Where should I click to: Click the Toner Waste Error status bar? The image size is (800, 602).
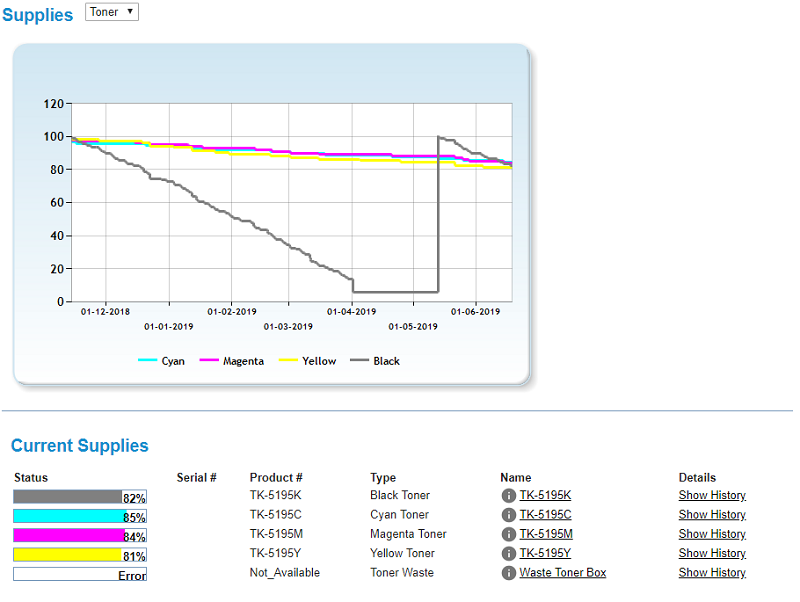pos(80,574)
